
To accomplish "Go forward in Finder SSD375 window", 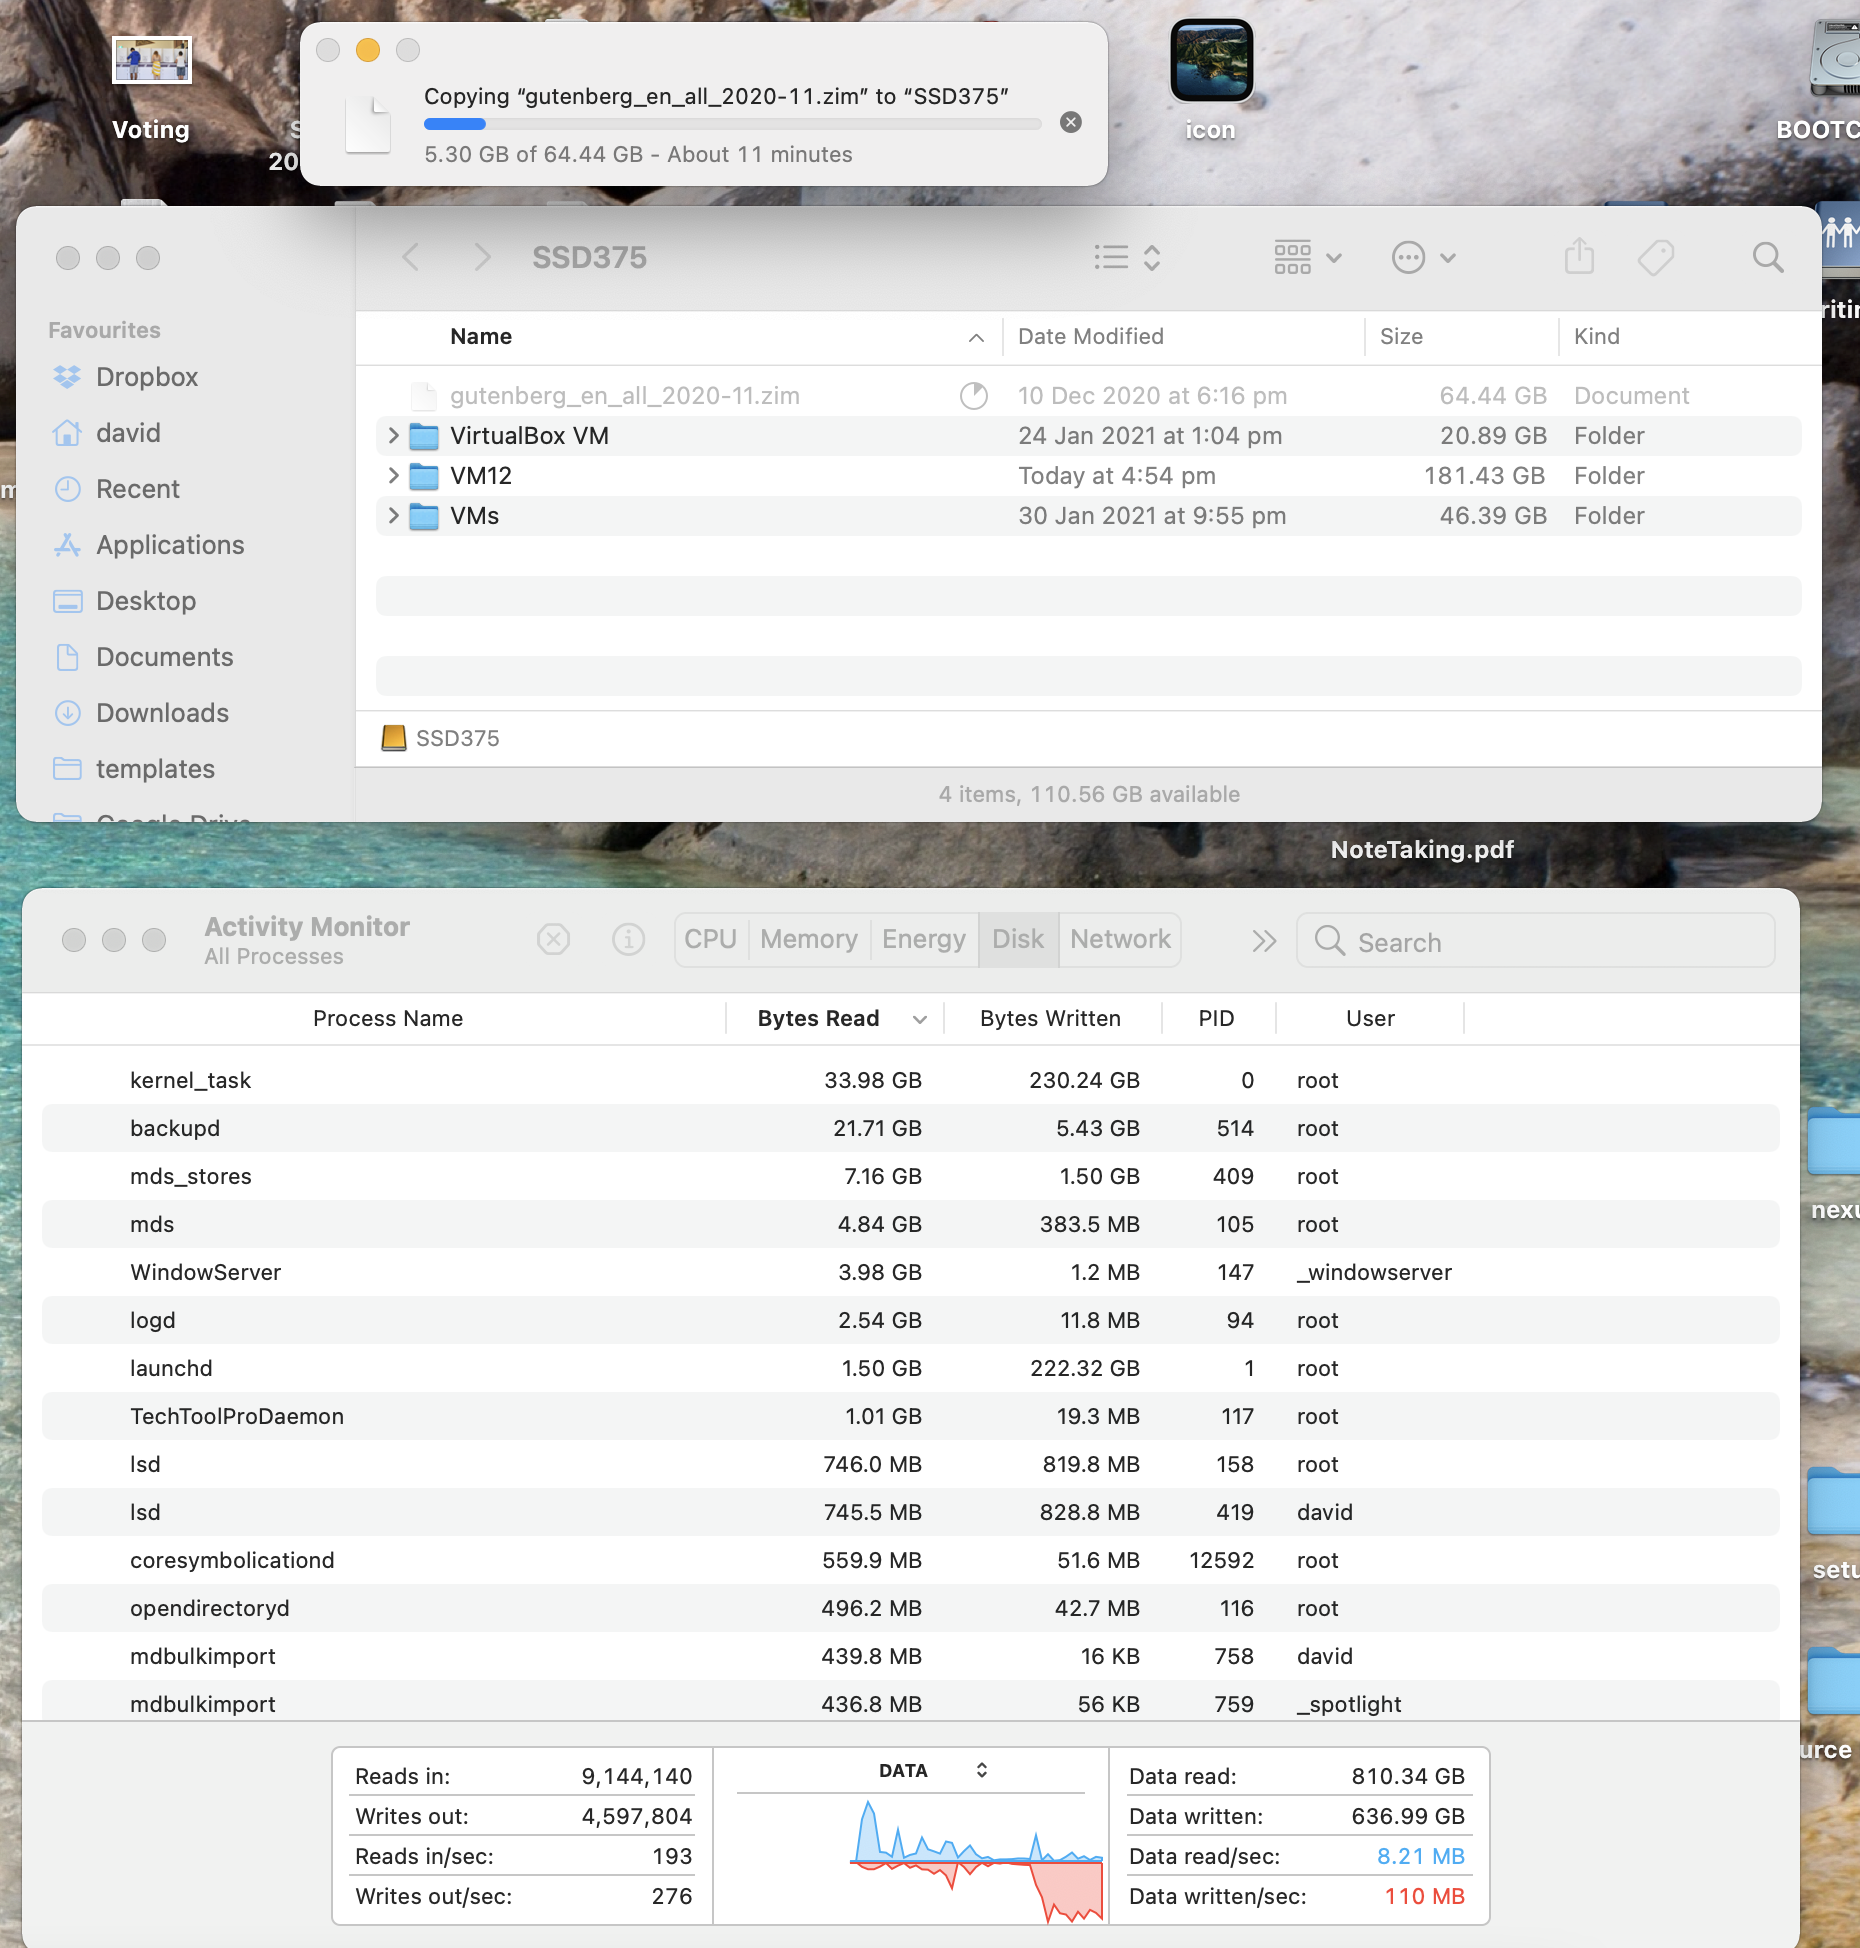I will tap(482, 258).
